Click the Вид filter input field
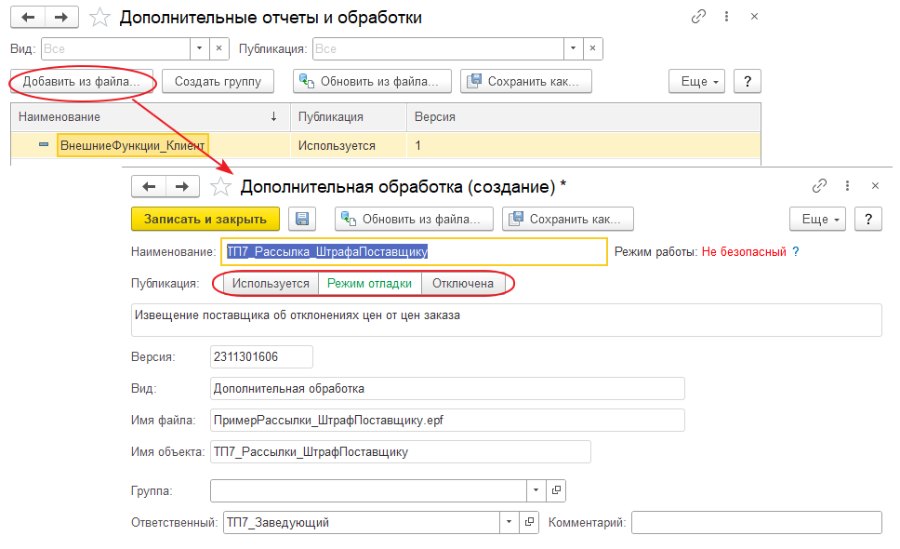The width and height of the screenshot is (900, 549). (116, 49)
